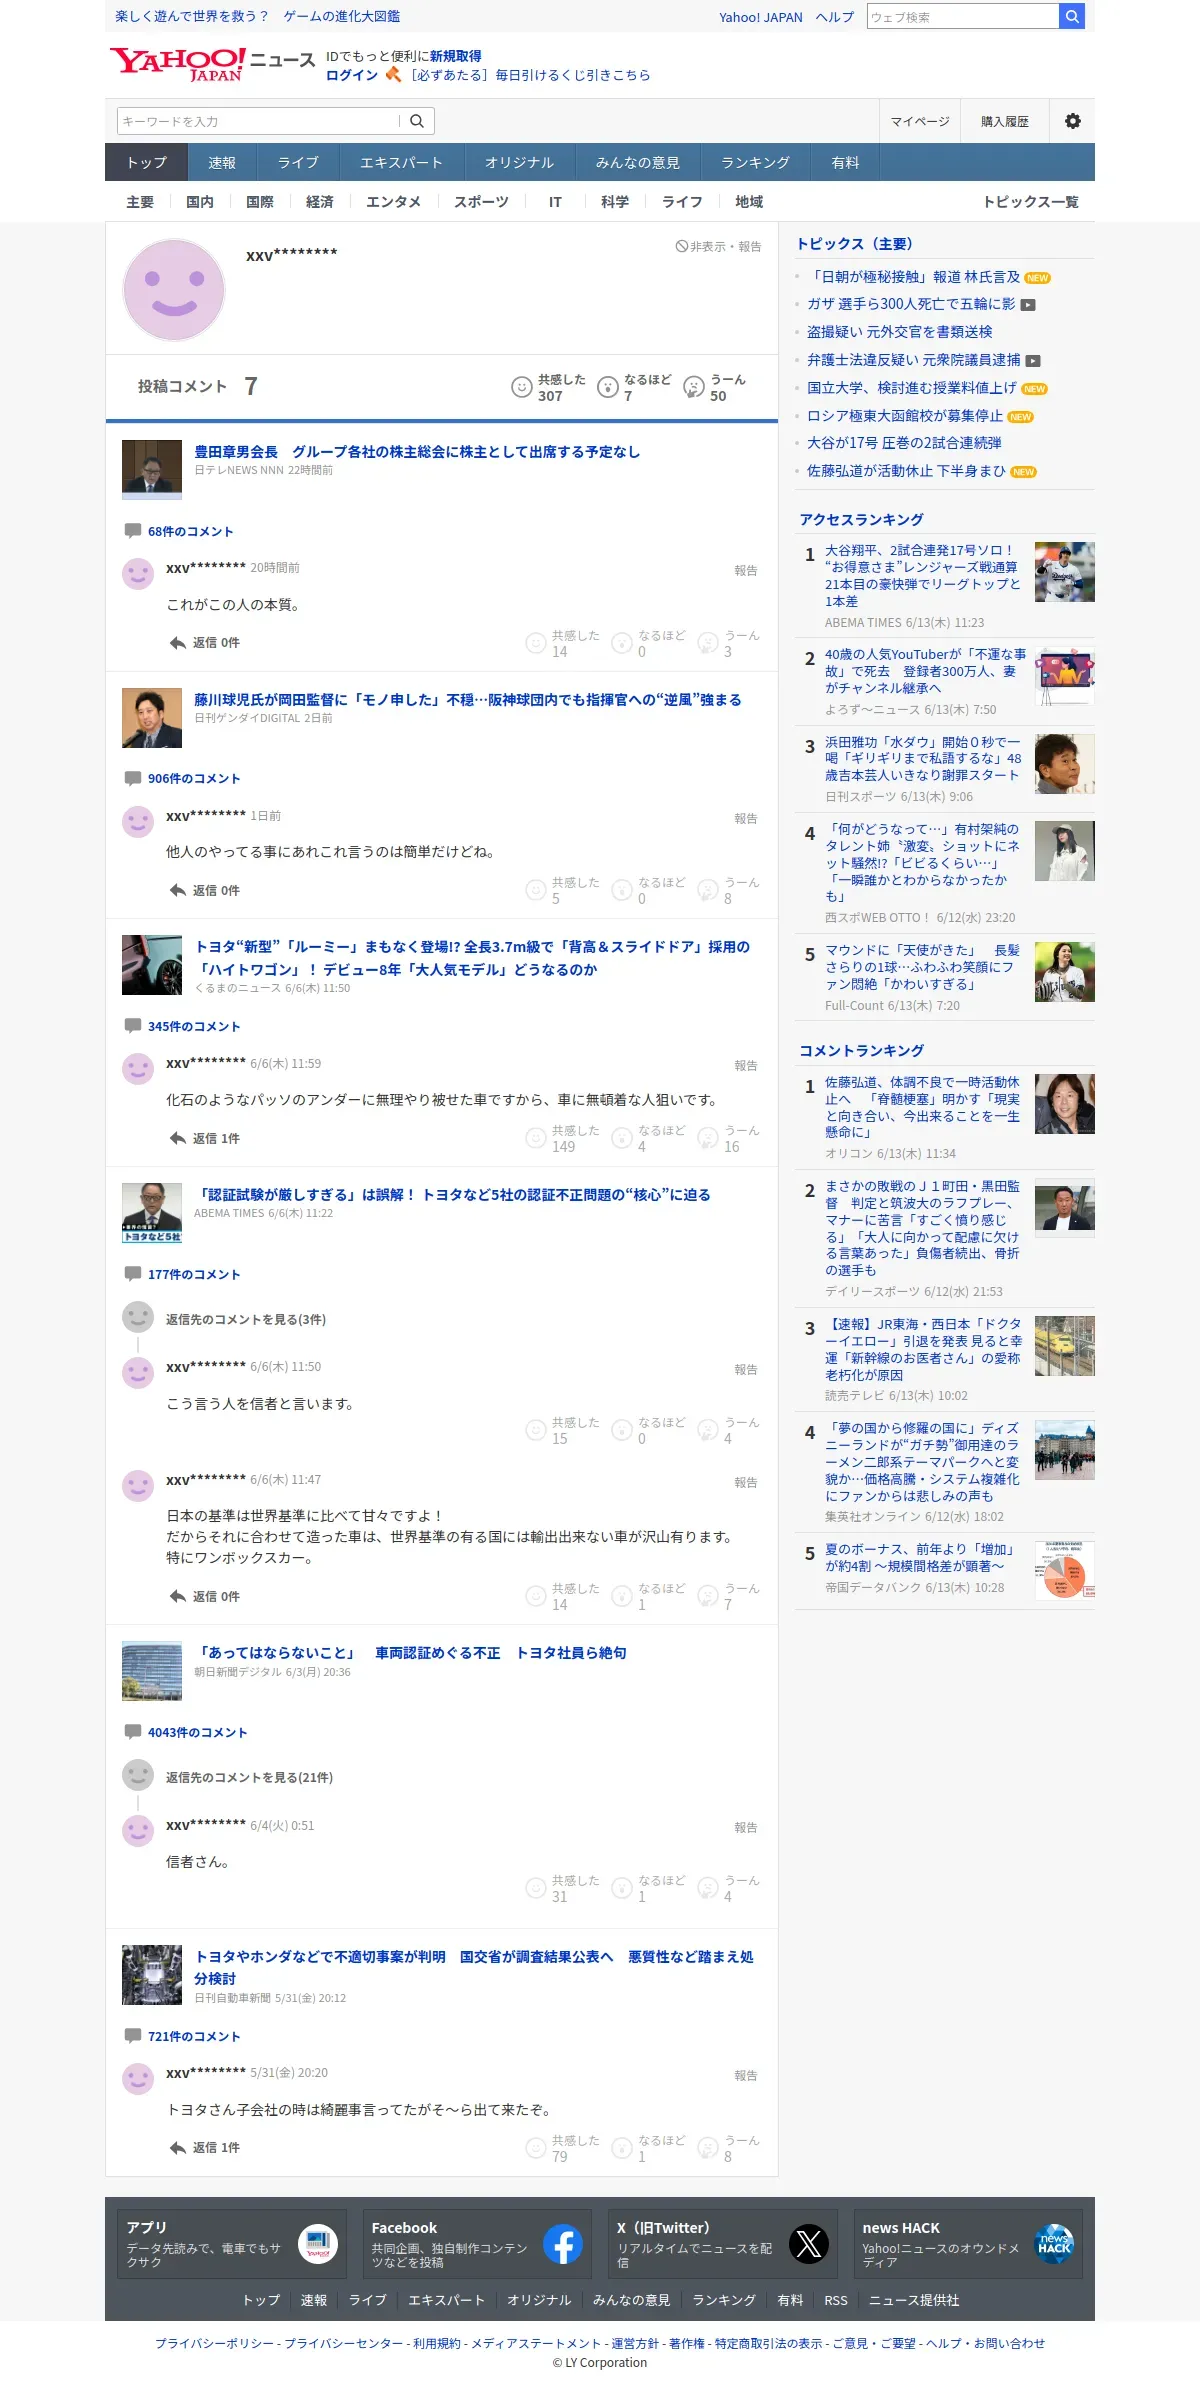The image size is (1200, 2391).
Task: Click thumbnail of access ranking item 1 大谷翔平
Action: 1064,572
